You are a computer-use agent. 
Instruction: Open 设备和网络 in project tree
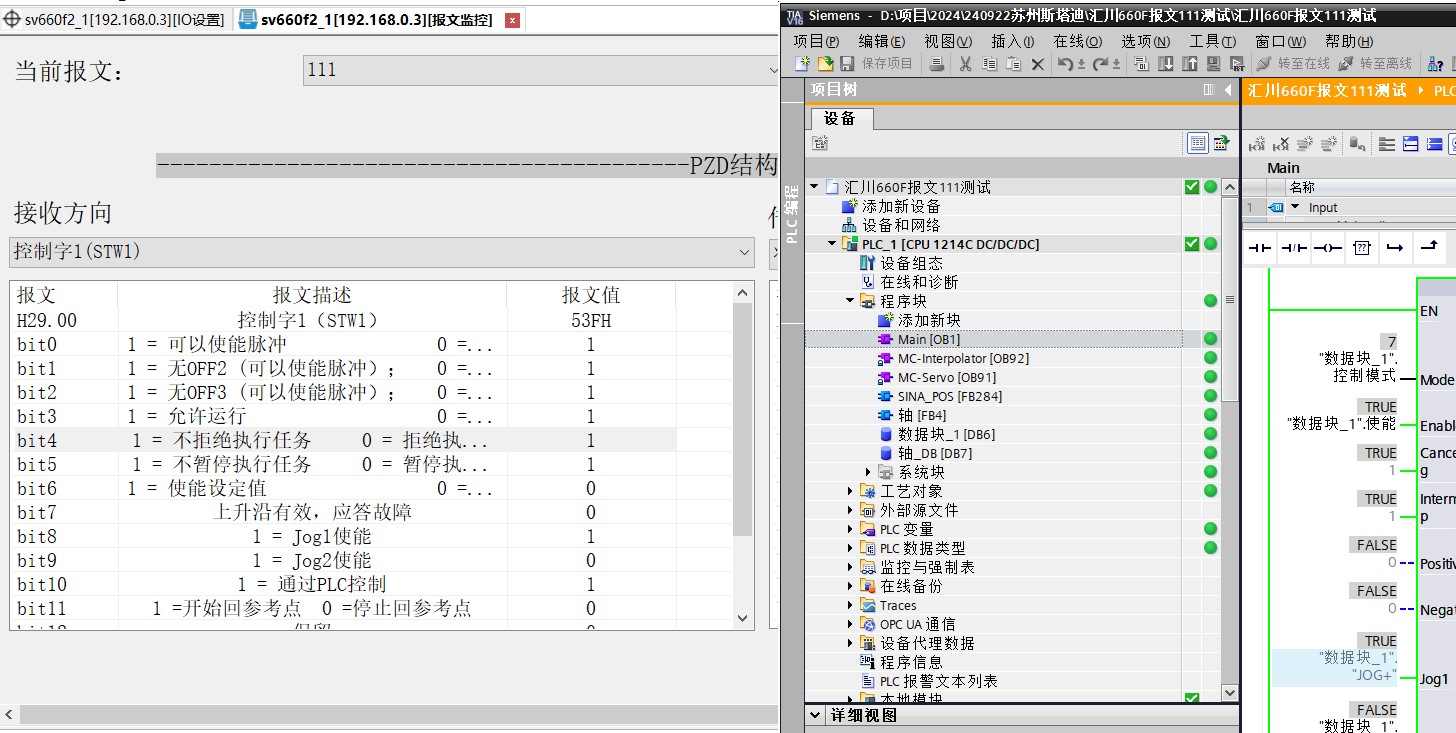[901, 225]
